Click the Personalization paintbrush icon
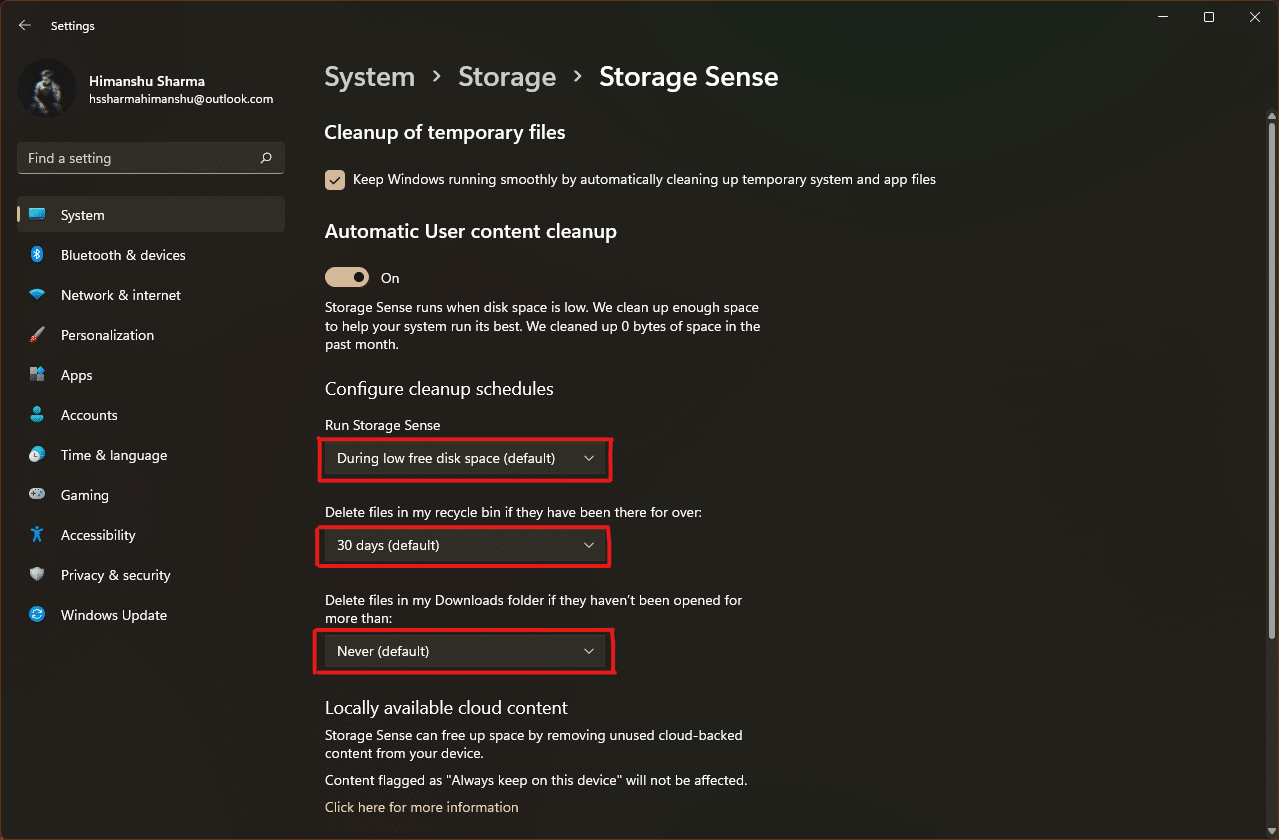This screenshot has height=840, width=1279. pyautogui.click(x=37, y=335)
